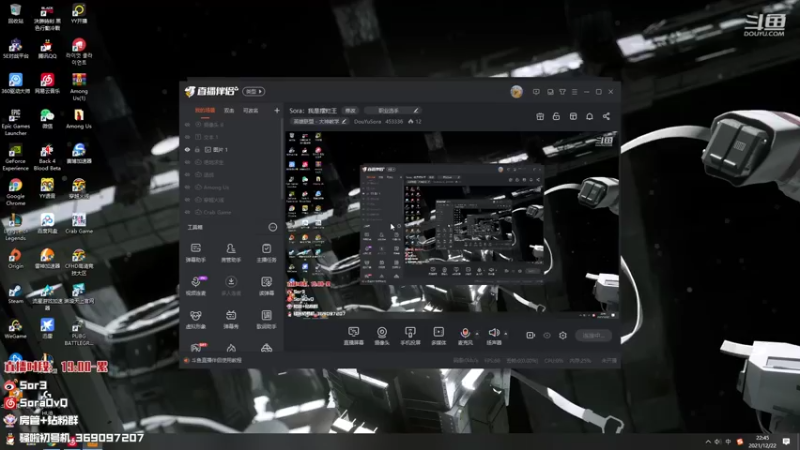800x450 pixels.
Task: Click the Epic Games Launcher desktop icon
Action: (15, 122)
